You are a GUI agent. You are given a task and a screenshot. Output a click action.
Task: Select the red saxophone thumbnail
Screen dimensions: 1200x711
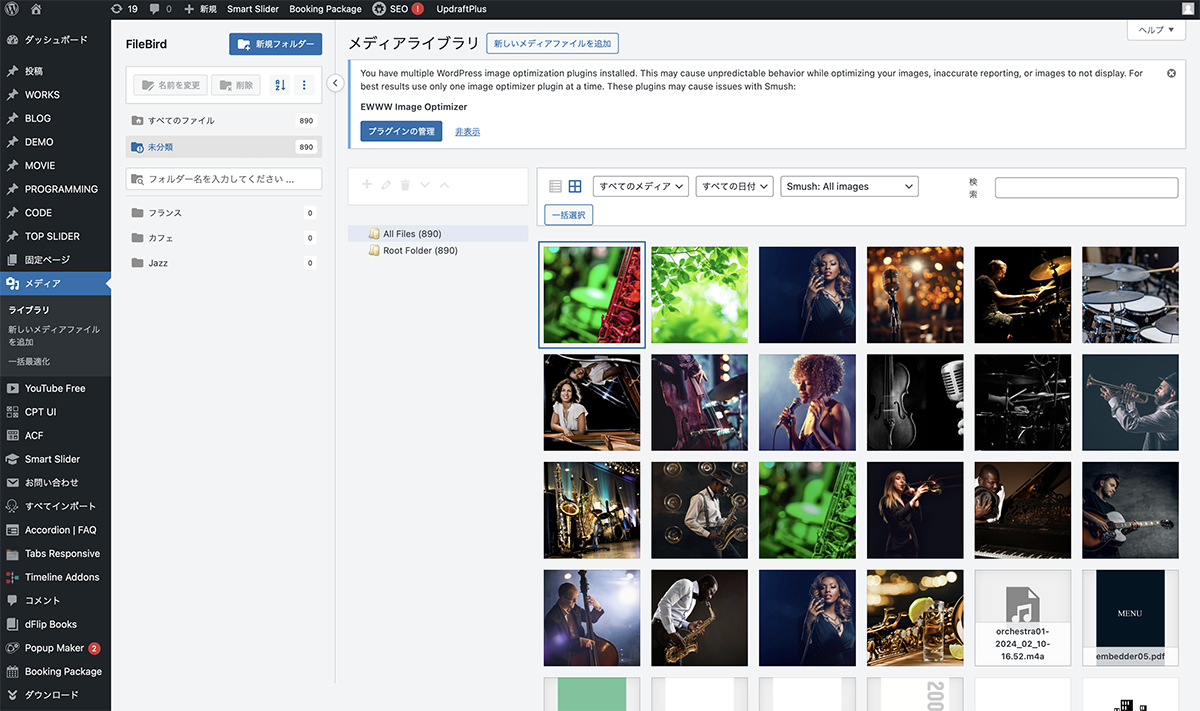click(x=592, y=295)
